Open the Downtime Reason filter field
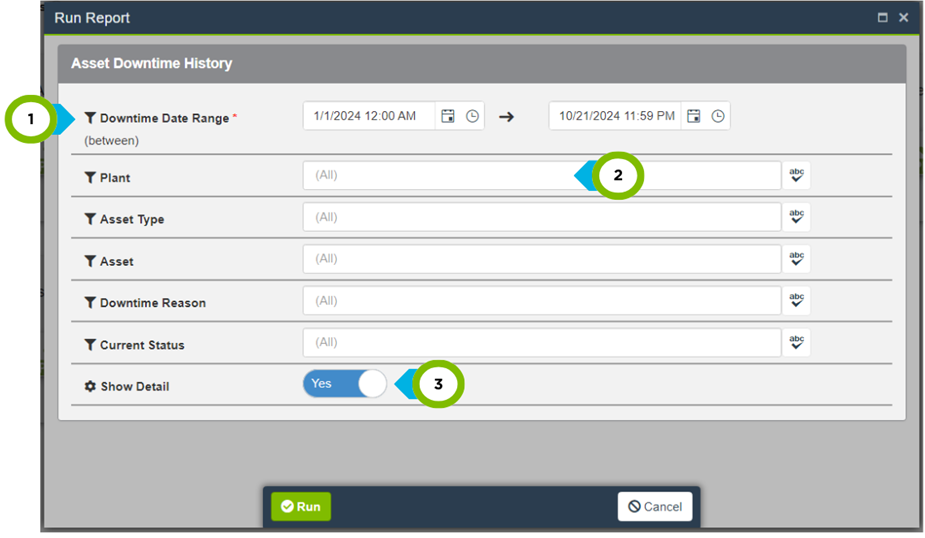The width and height of the screenshot is (925, 538). 540,301
